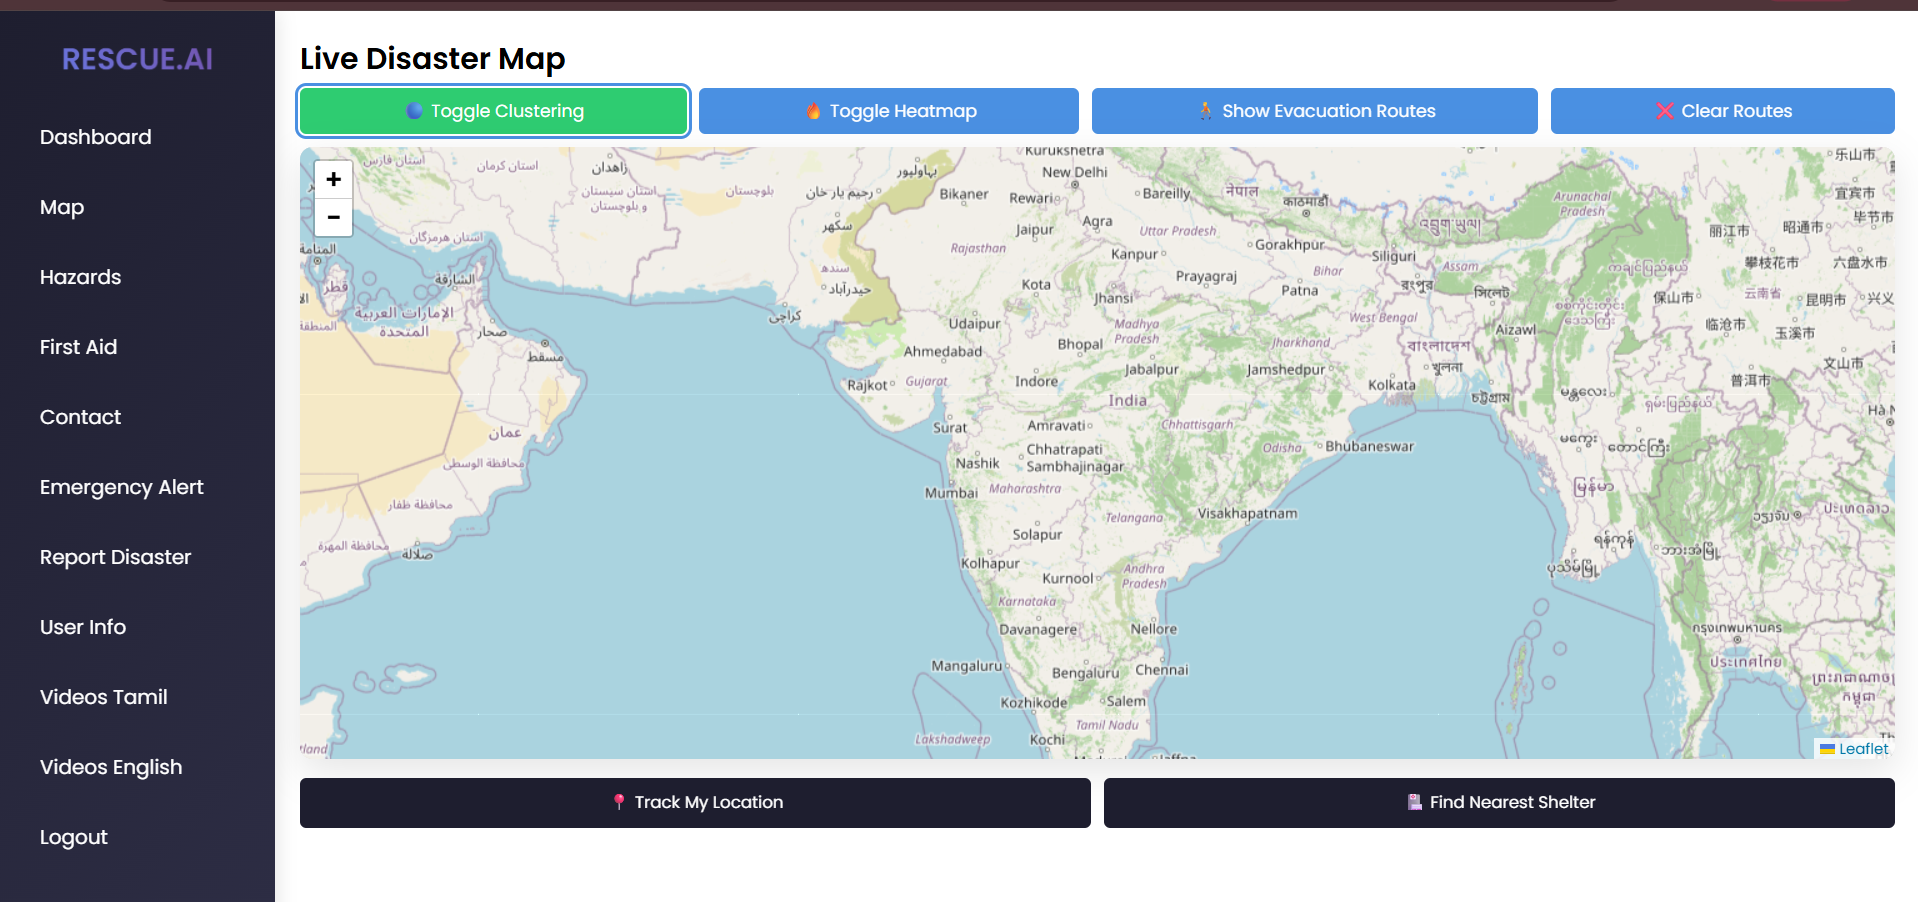1918x902 pixels.
Task: Open the Leaflet attribution link
Action: click(1863, 749)
